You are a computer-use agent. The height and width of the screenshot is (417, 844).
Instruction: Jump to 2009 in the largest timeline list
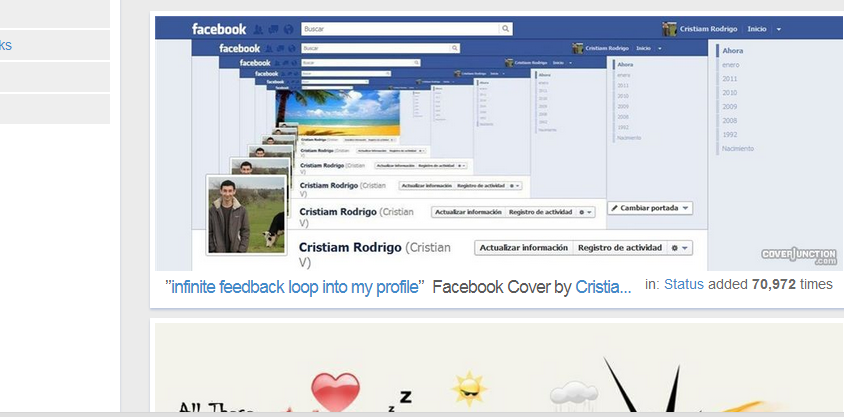pos(729,107)
